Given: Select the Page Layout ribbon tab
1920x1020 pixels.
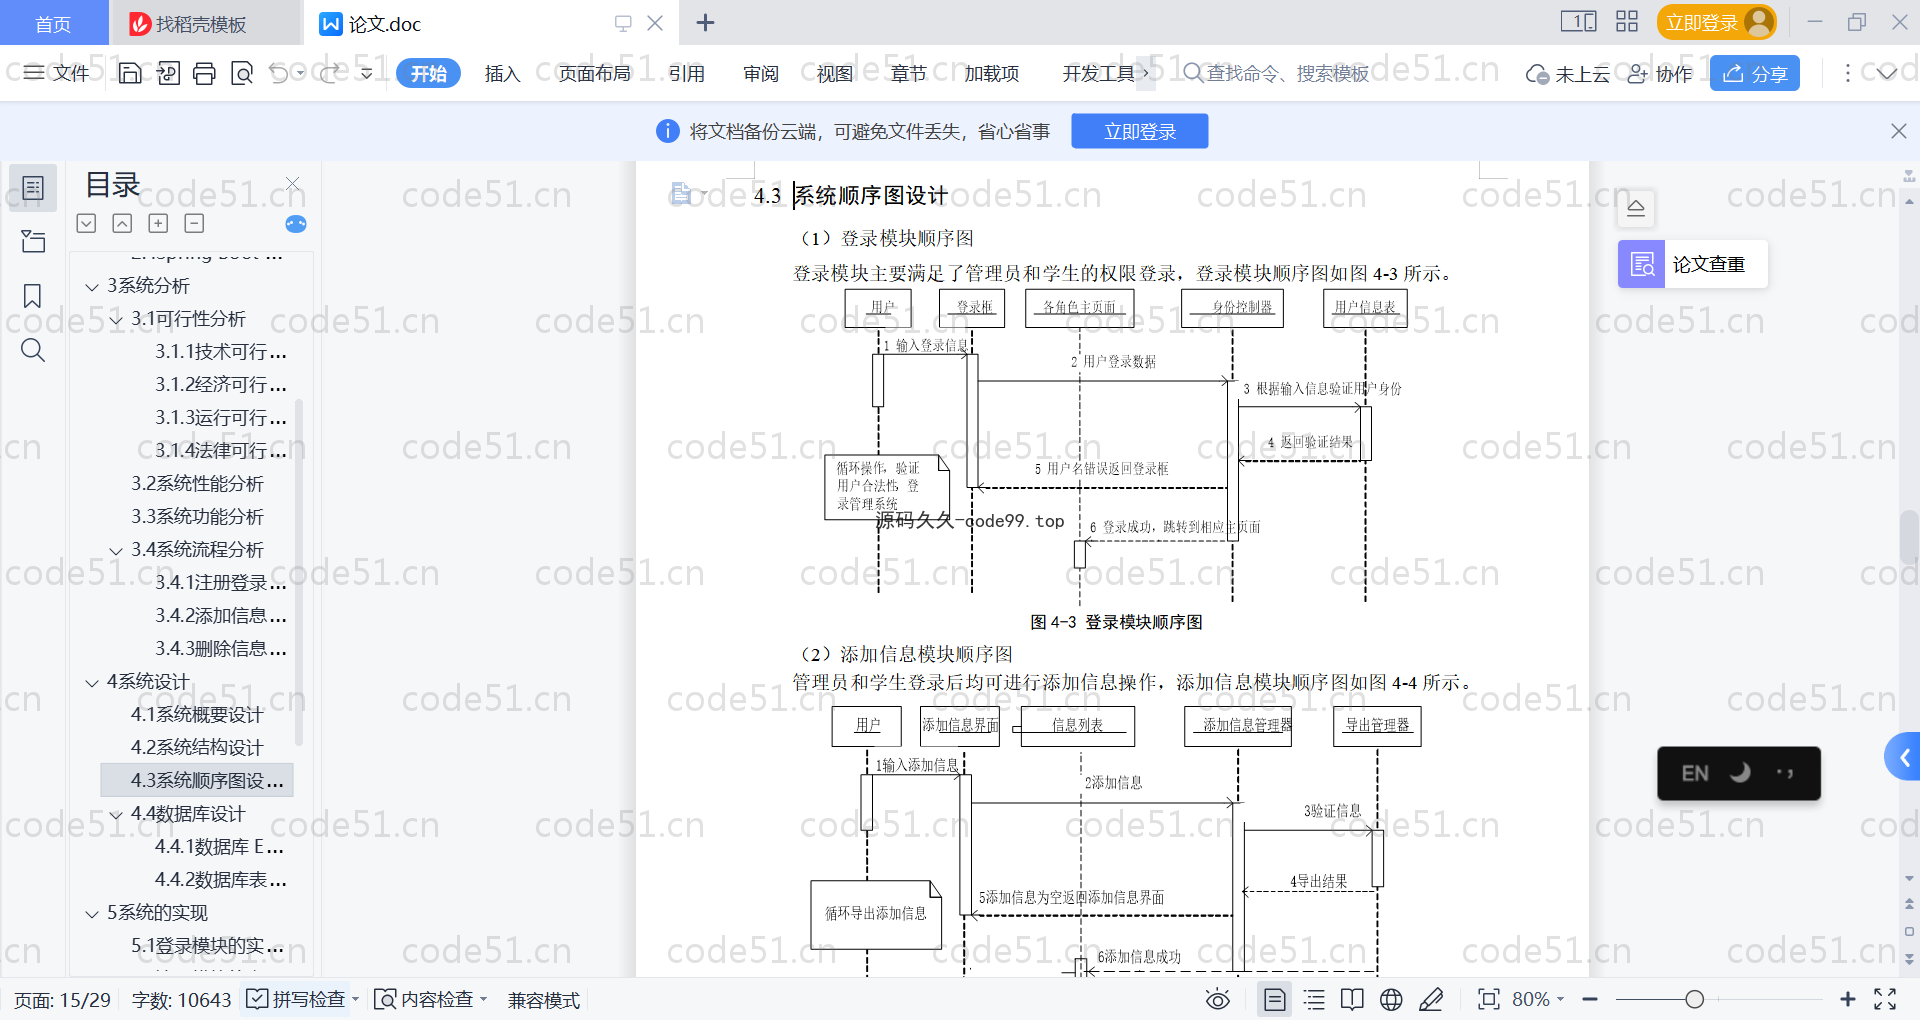Looking at the screenshot, I should tap(594, 73).
